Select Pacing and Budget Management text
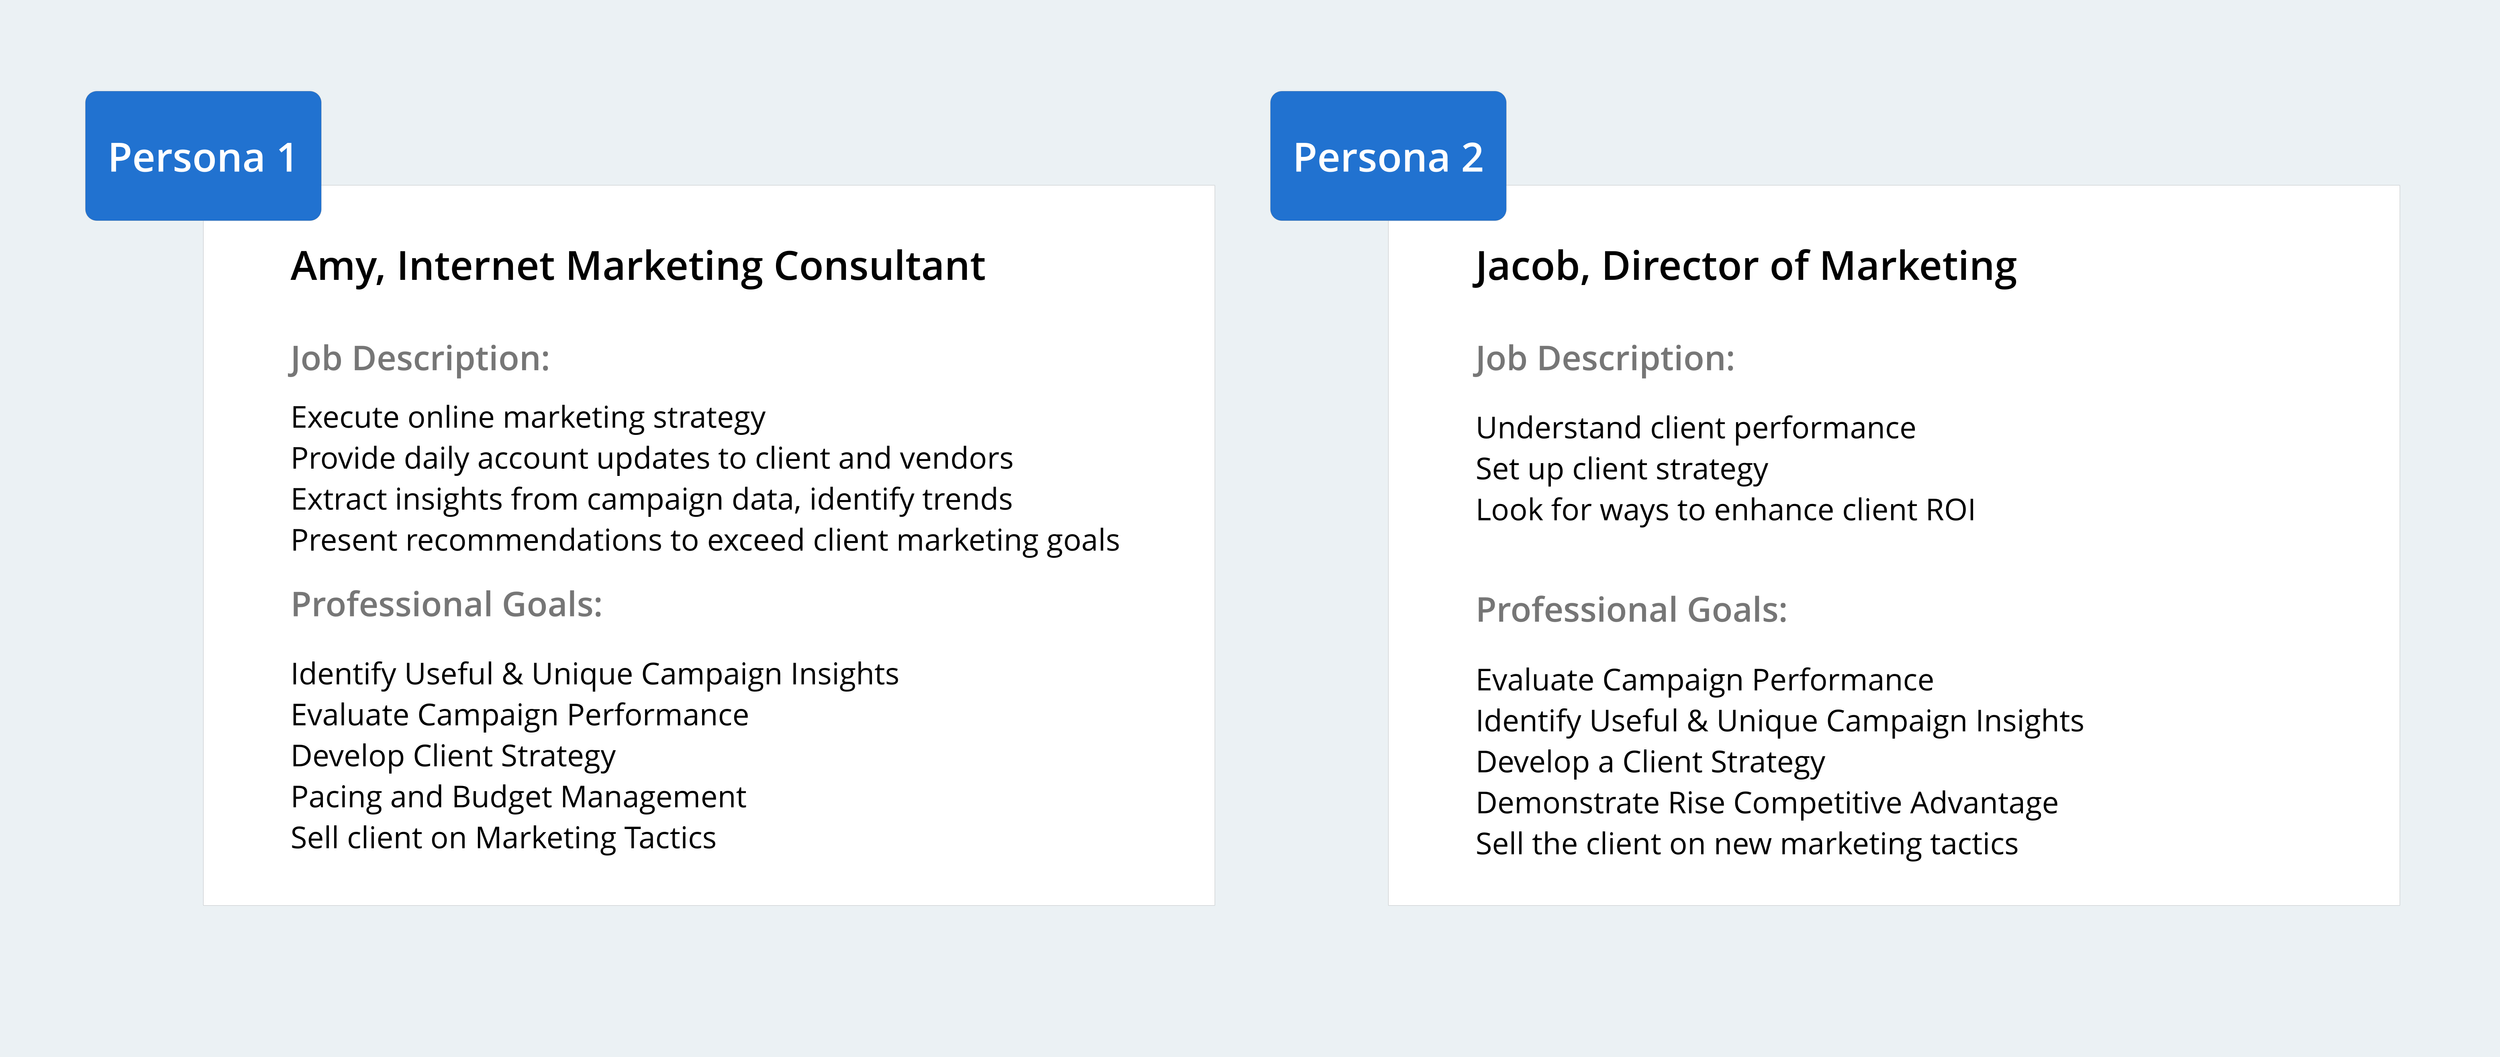The width and height of the screenshot is (2500, 1057). (x=518, y=798)
